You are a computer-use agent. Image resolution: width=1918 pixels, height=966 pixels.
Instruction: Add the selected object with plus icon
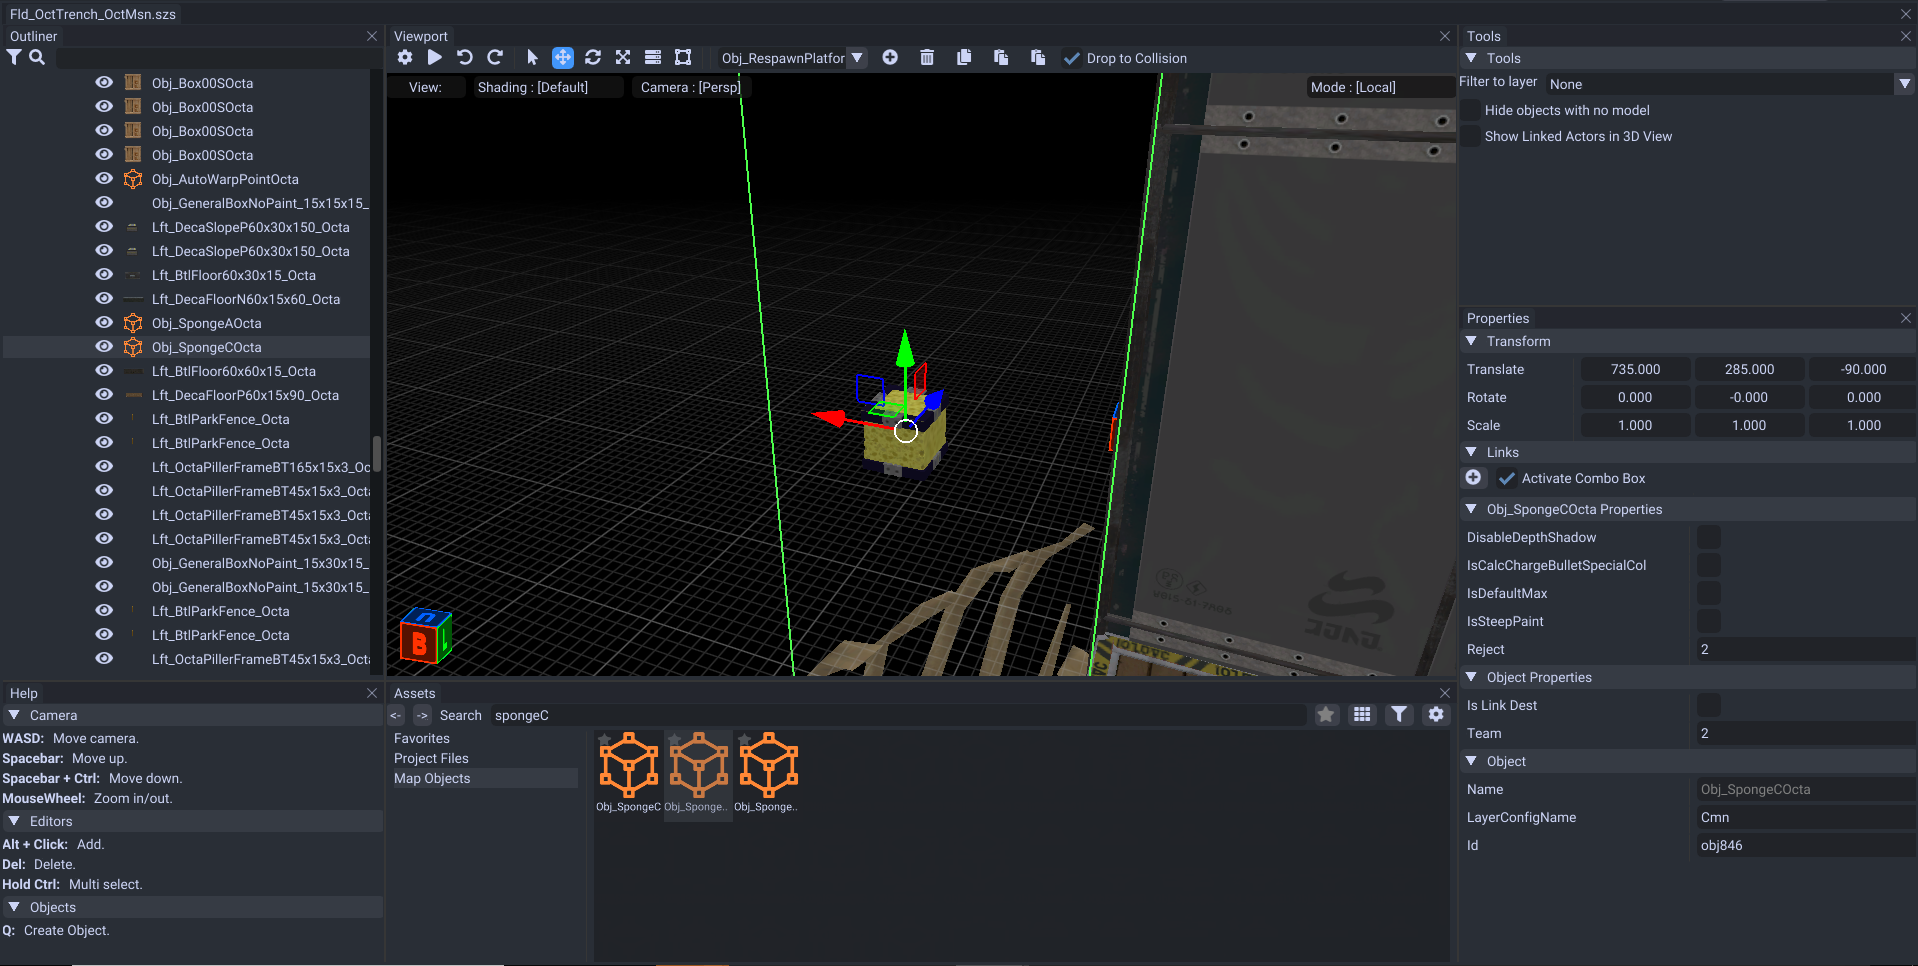(x=890, y=58)
